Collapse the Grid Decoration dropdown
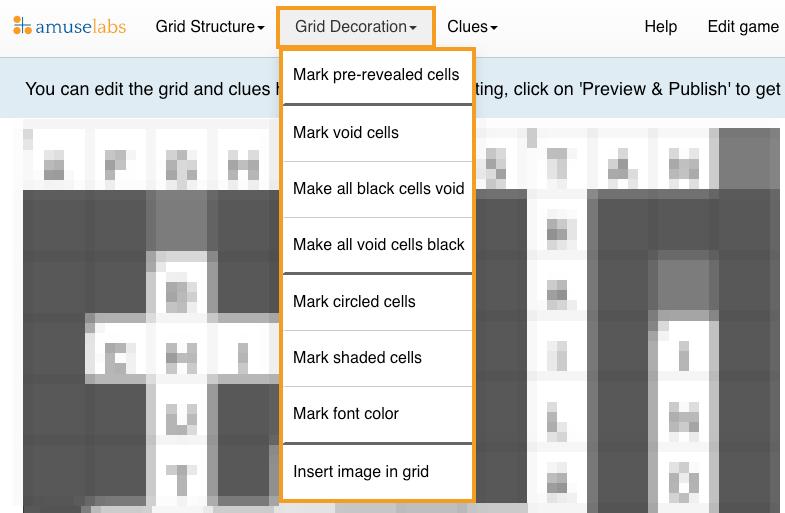This screenshot has width=785, height=513. 355,27
